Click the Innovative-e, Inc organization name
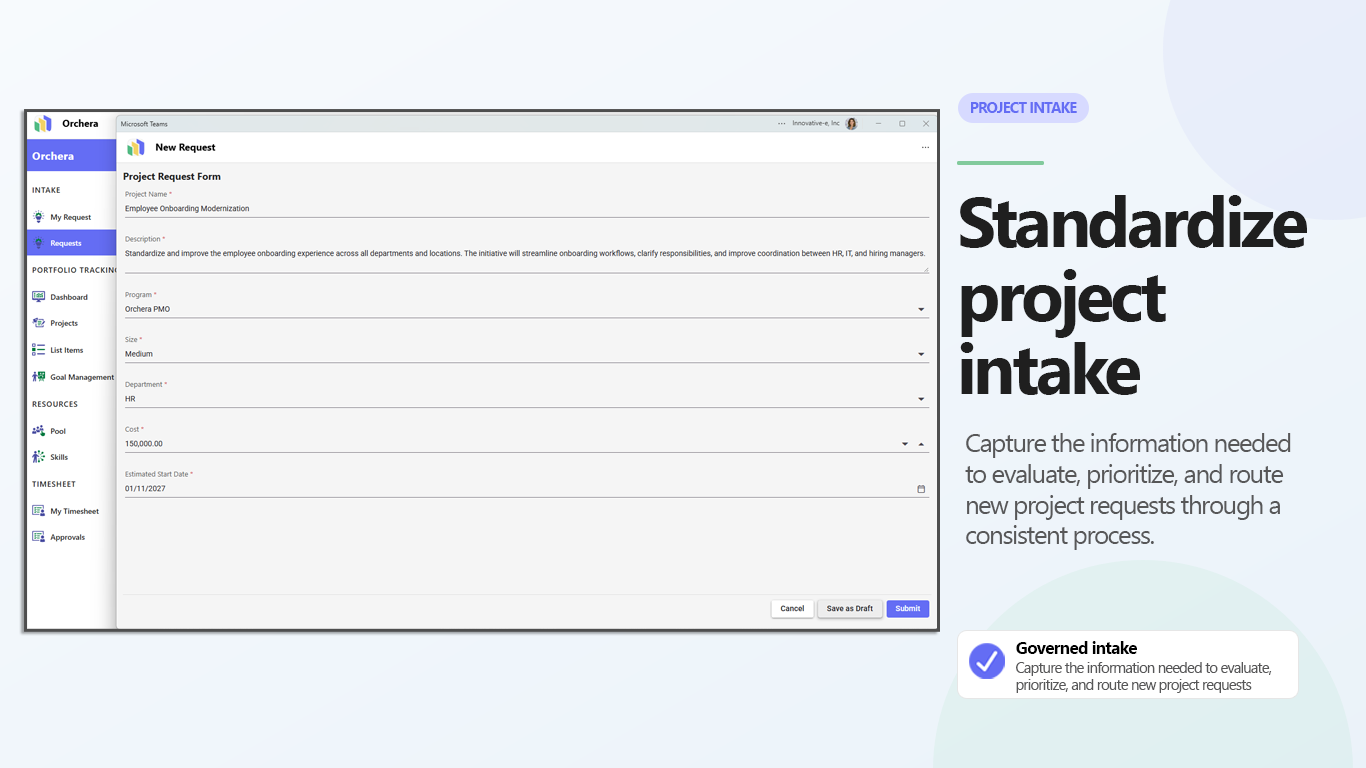This screenshot has width=1366, height=768. pyautogui.click(x=816, y=124)
